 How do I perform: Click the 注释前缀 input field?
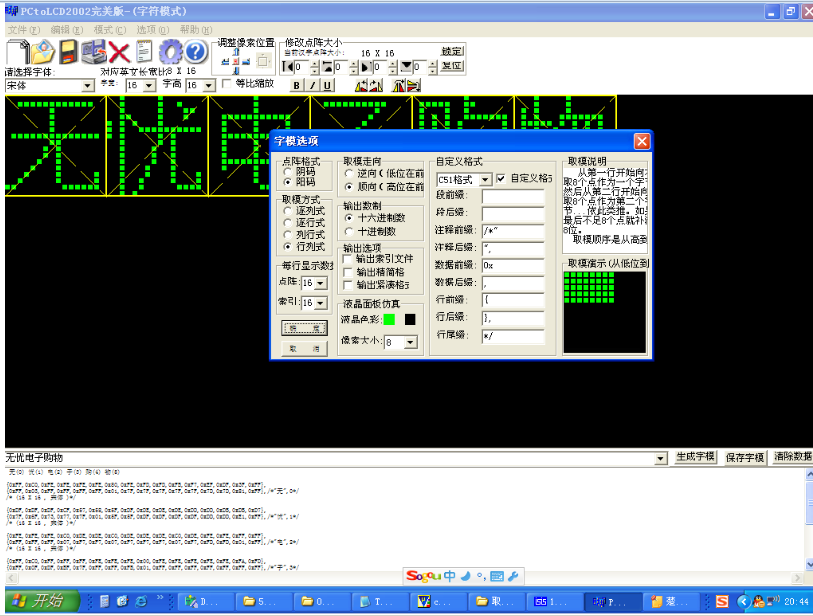coord(513,231)
